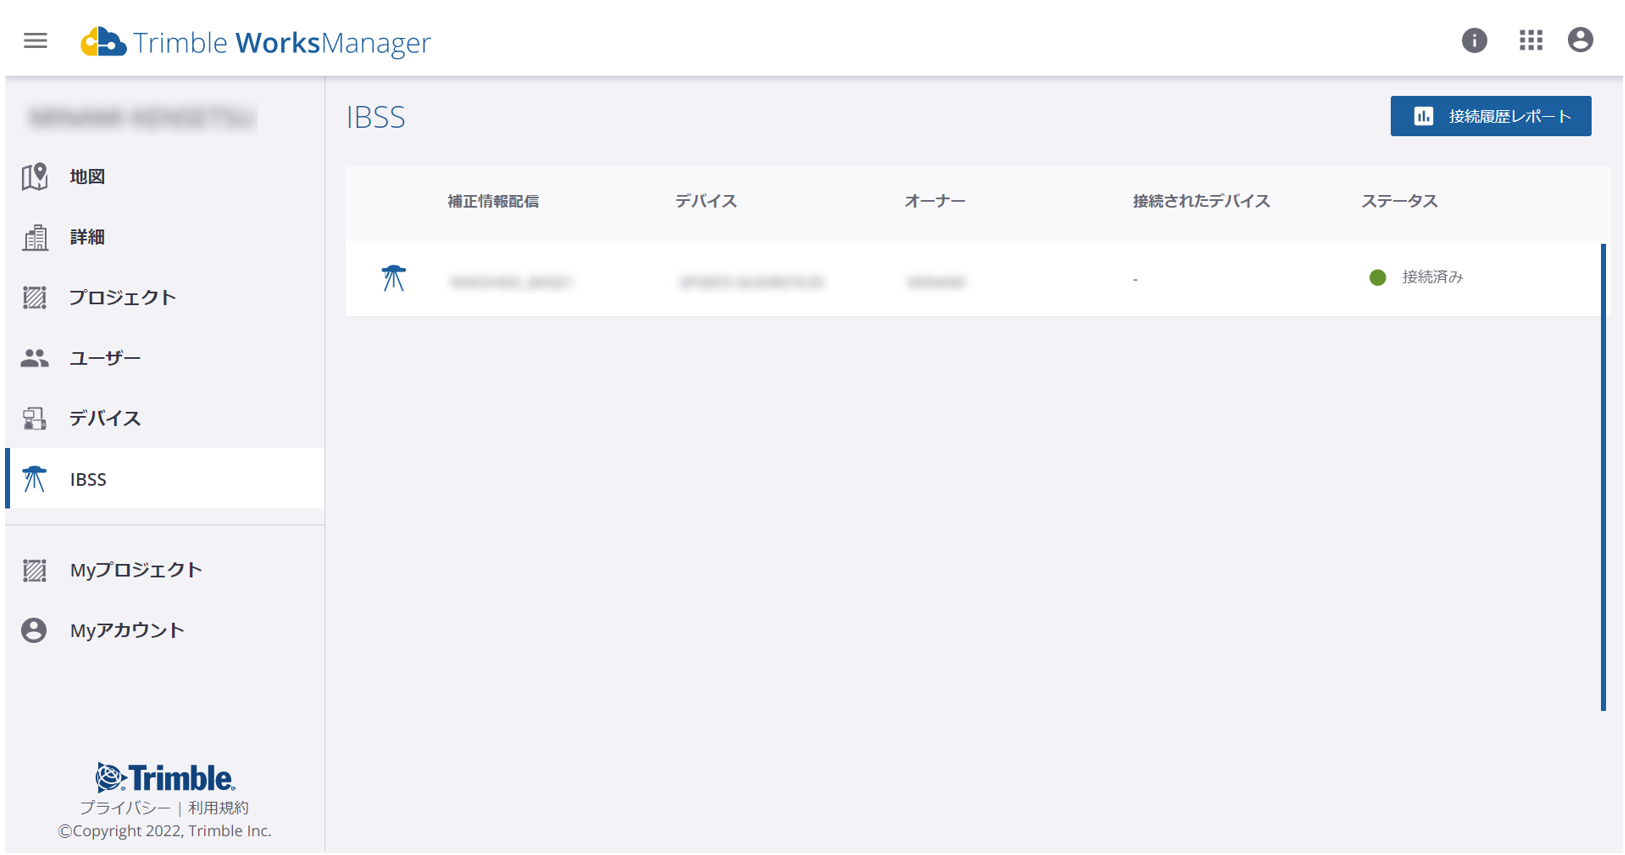Image resolution: width=1625 pixels, height=855 pixels.
Task: Open the information icon in header
Action: (1473, 41)
